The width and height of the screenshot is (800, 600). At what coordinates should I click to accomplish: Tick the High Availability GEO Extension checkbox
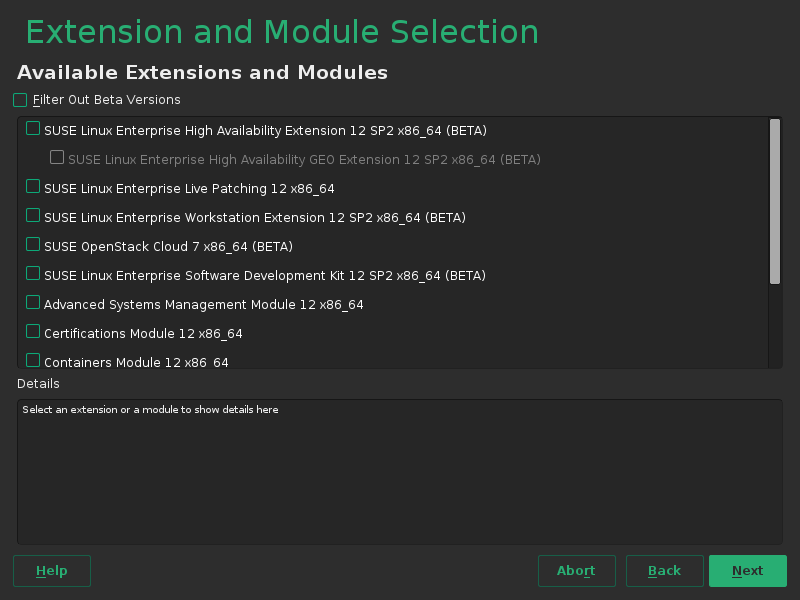pos(57,158)
